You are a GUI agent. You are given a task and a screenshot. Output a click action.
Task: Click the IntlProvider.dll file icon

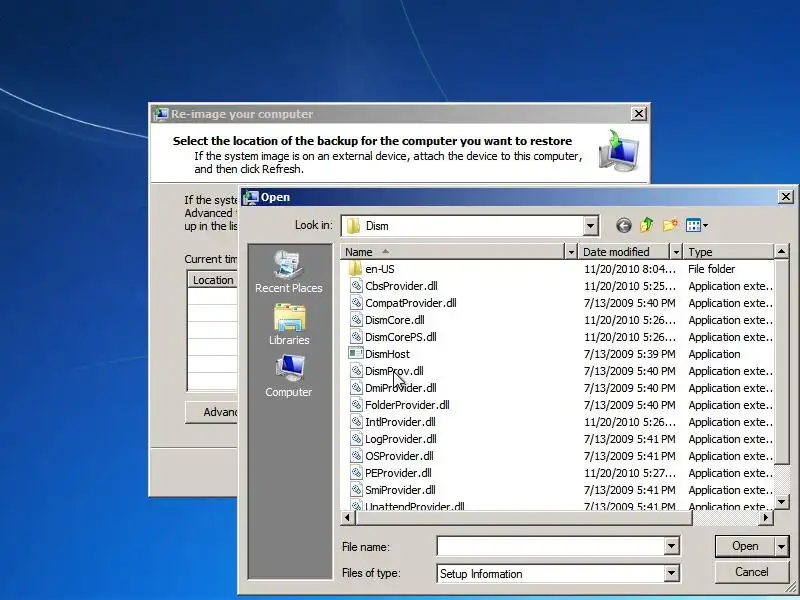coord(356,422)
